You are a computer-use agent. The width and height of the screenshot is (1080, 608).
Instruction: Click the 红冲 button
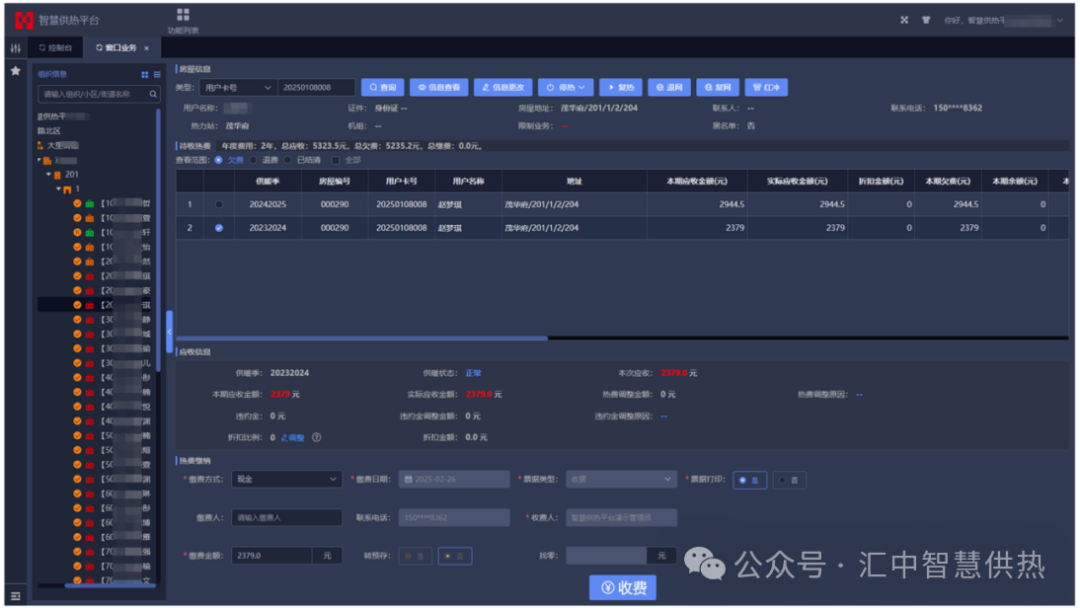click(766, 87)
